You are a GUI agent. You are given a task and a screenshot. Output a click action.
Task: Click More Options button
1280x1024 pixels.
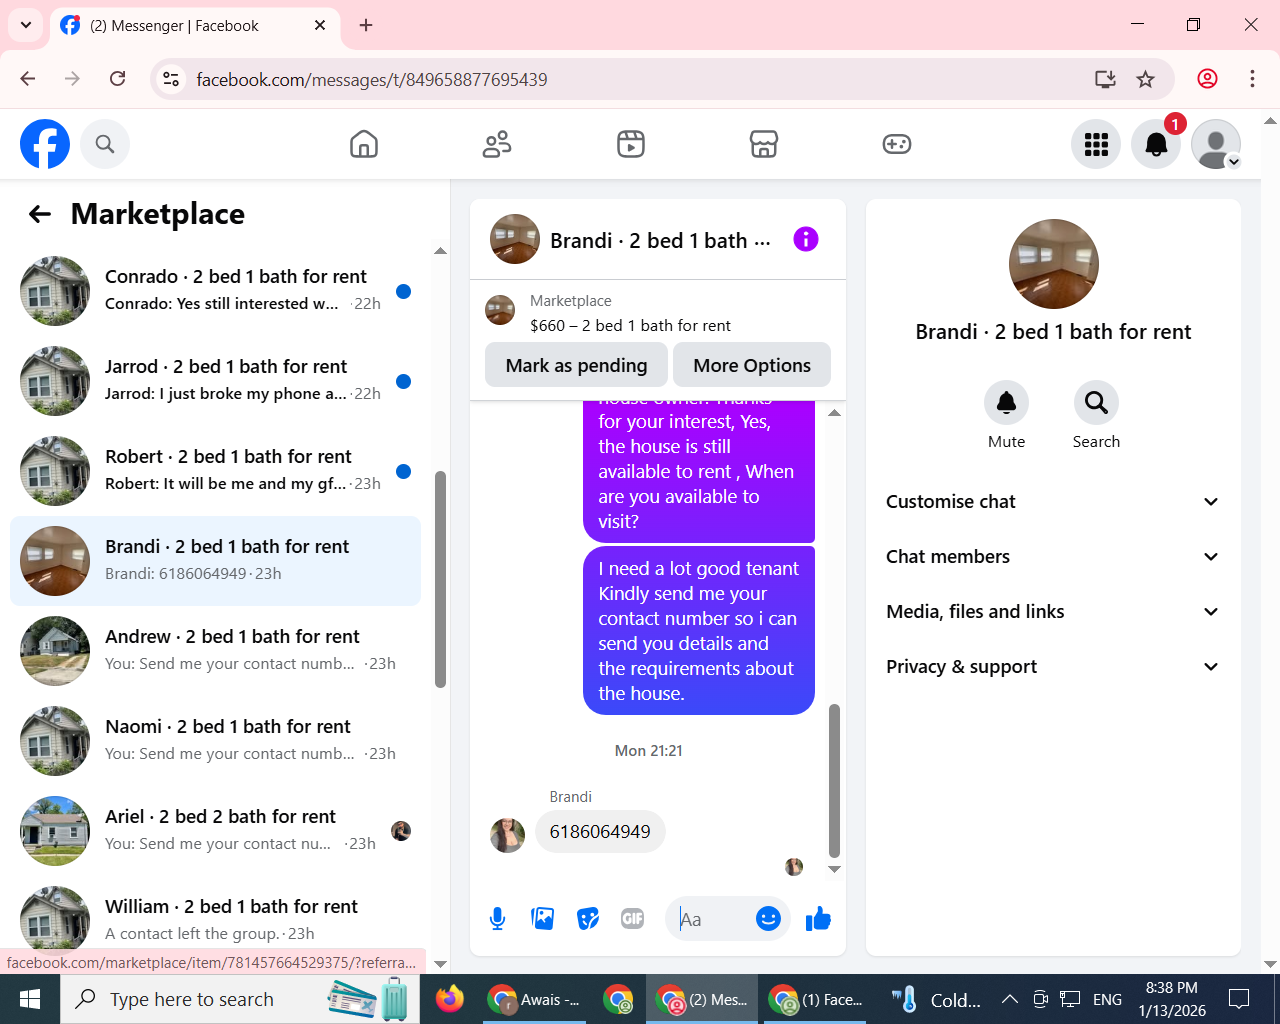(752, 365)
